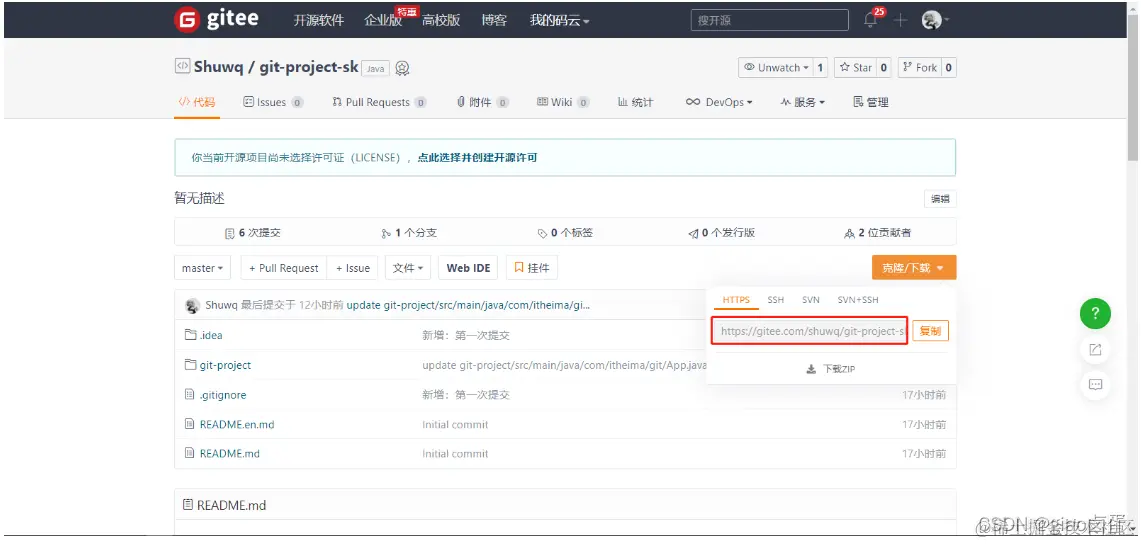Click the 挂件 widget button

(532, 268)
